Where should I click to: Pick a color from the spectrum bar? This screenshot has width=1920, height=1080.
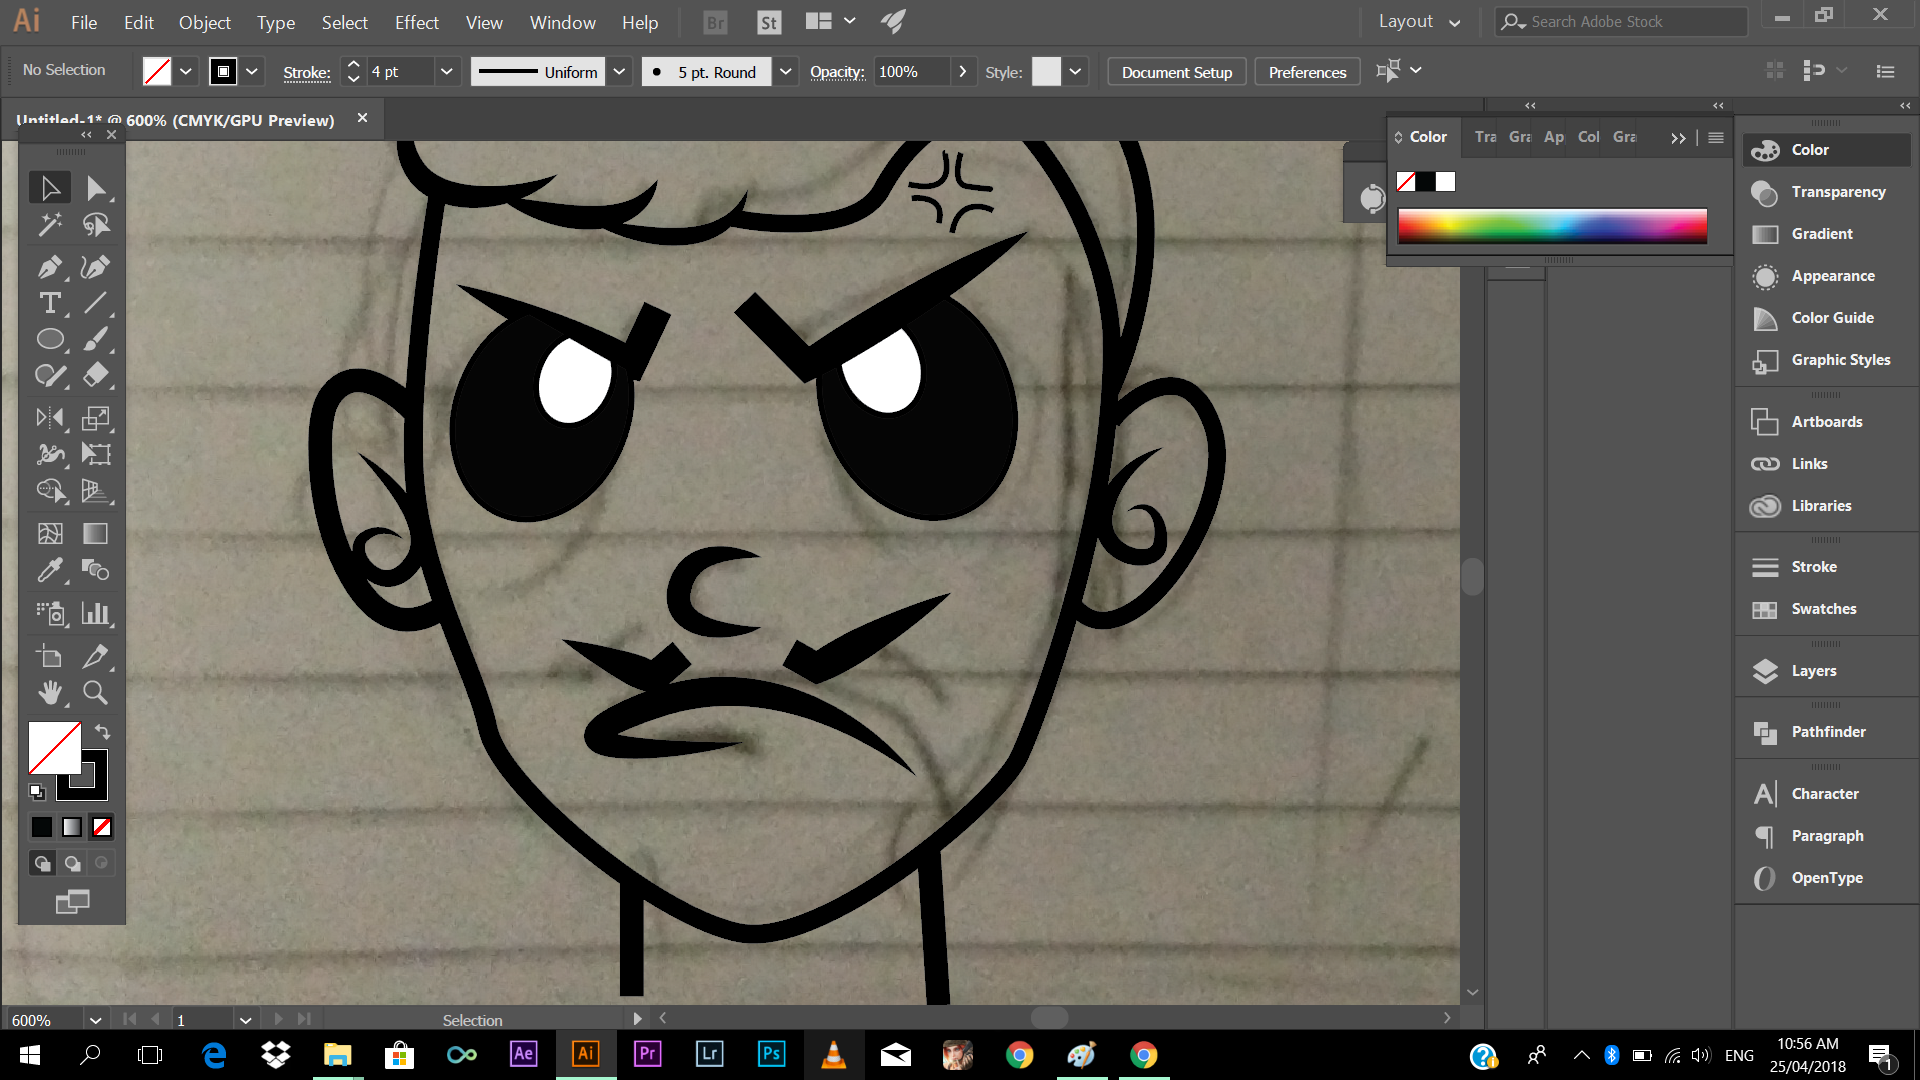coord(1551,226)
